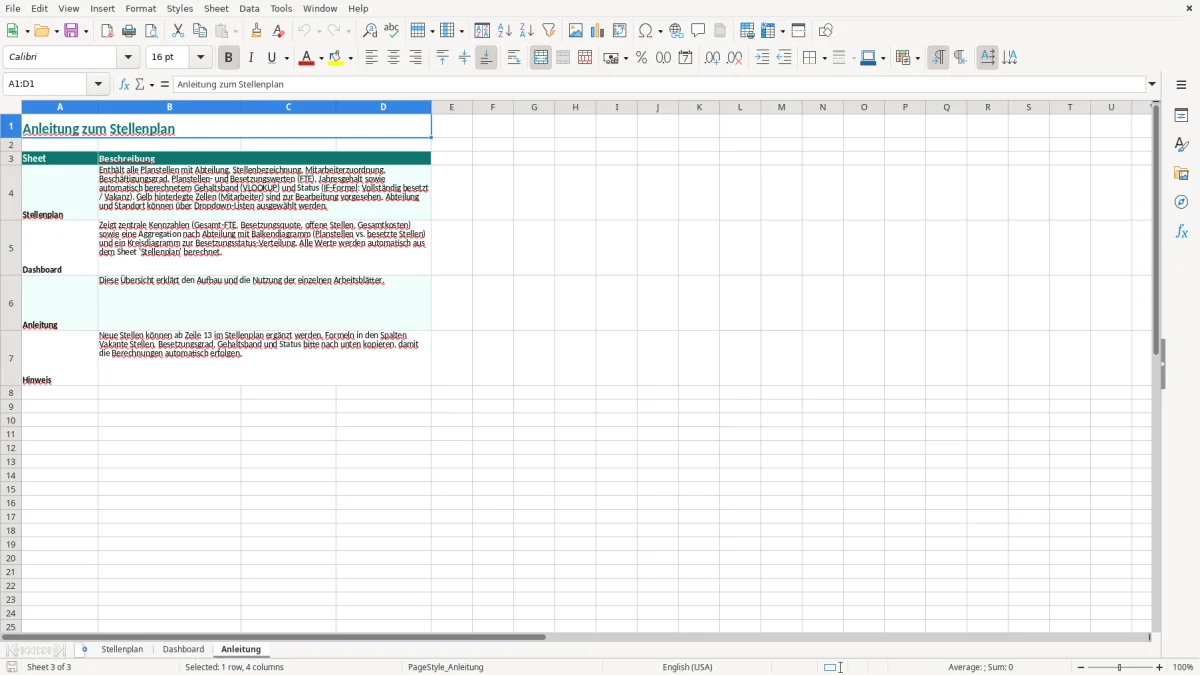Viewport: 1200px width, 675px height.
Task: Align text to the bottom
Action: [x=486, y=58]
